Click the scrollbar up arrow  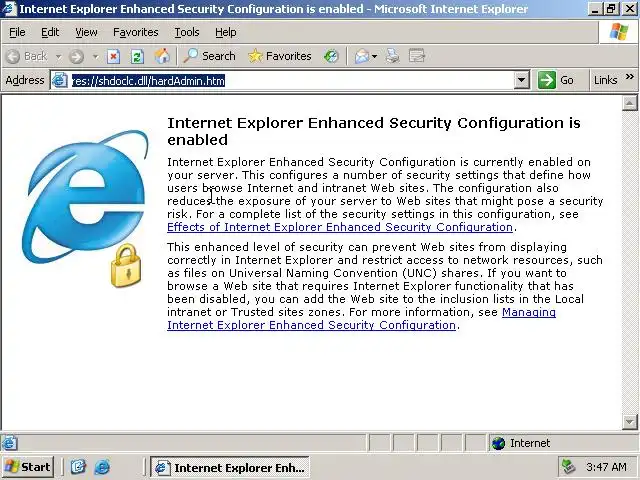point(629,103)
